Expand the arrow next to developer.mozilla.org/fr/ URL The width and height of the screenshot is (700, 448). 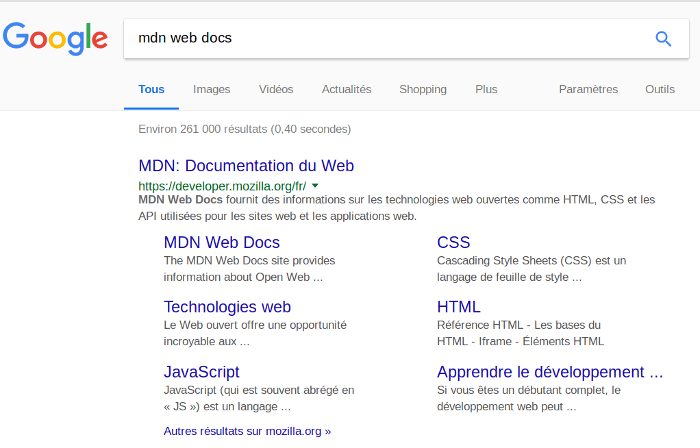click(315, 186)
